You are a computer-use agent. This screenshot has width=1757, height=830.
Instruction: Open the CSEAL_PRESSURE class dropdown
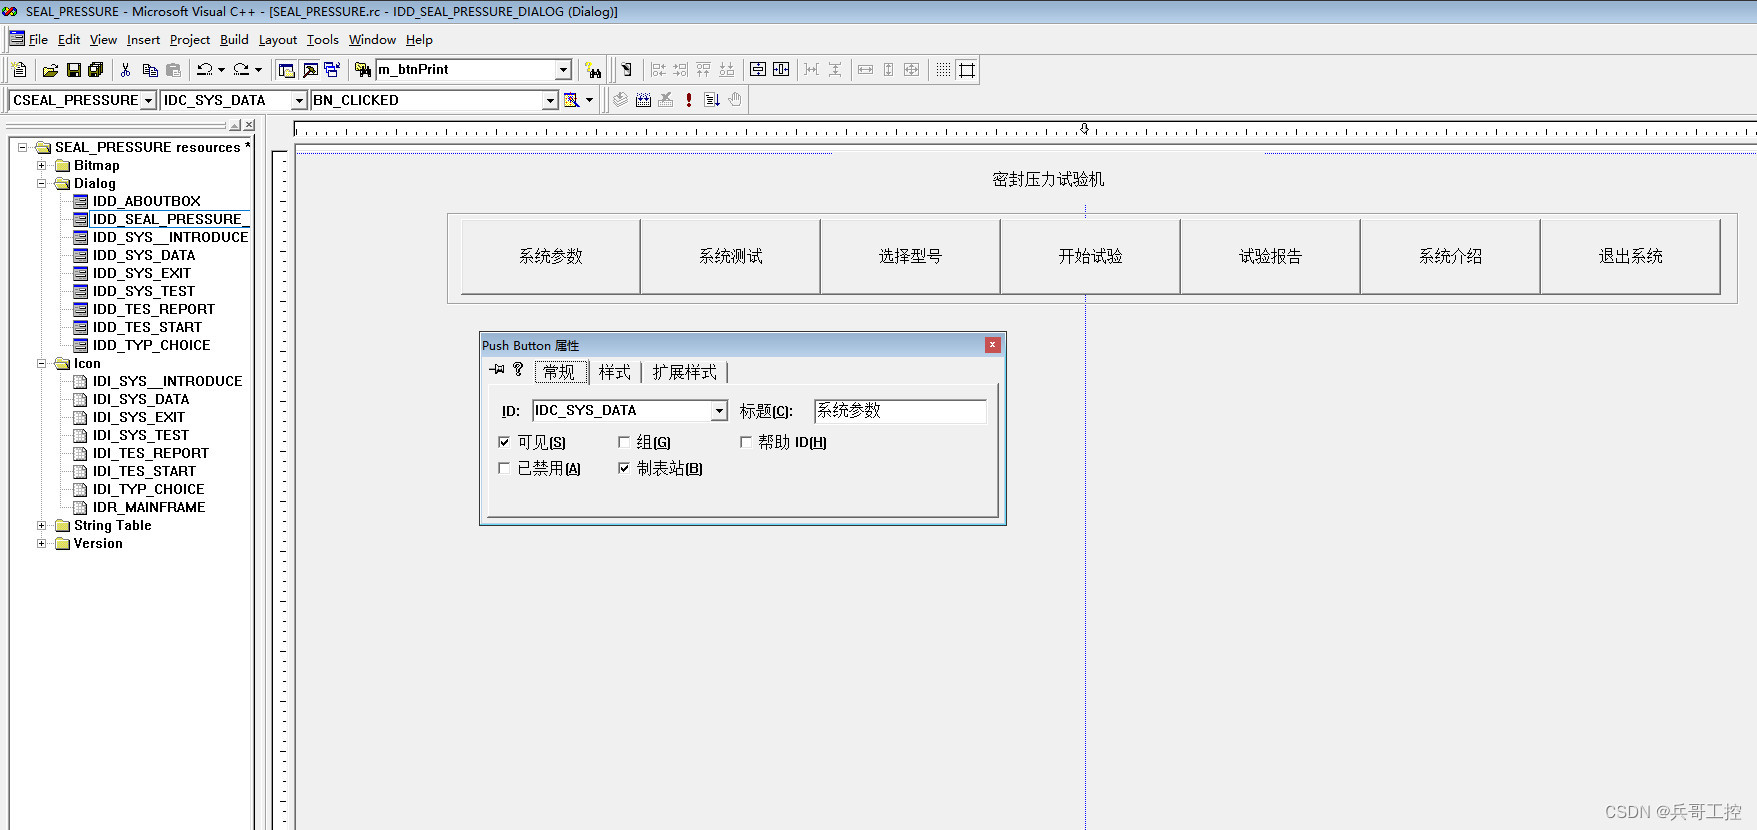pyautogui.click(x=148, y=100)
